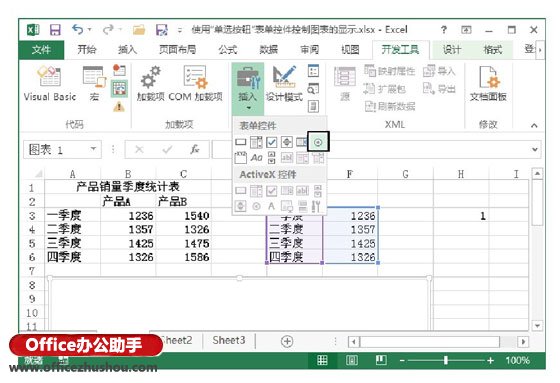560x383 pixels.
Task: Select Option Button form control
Action: click(x=318, y=142)
